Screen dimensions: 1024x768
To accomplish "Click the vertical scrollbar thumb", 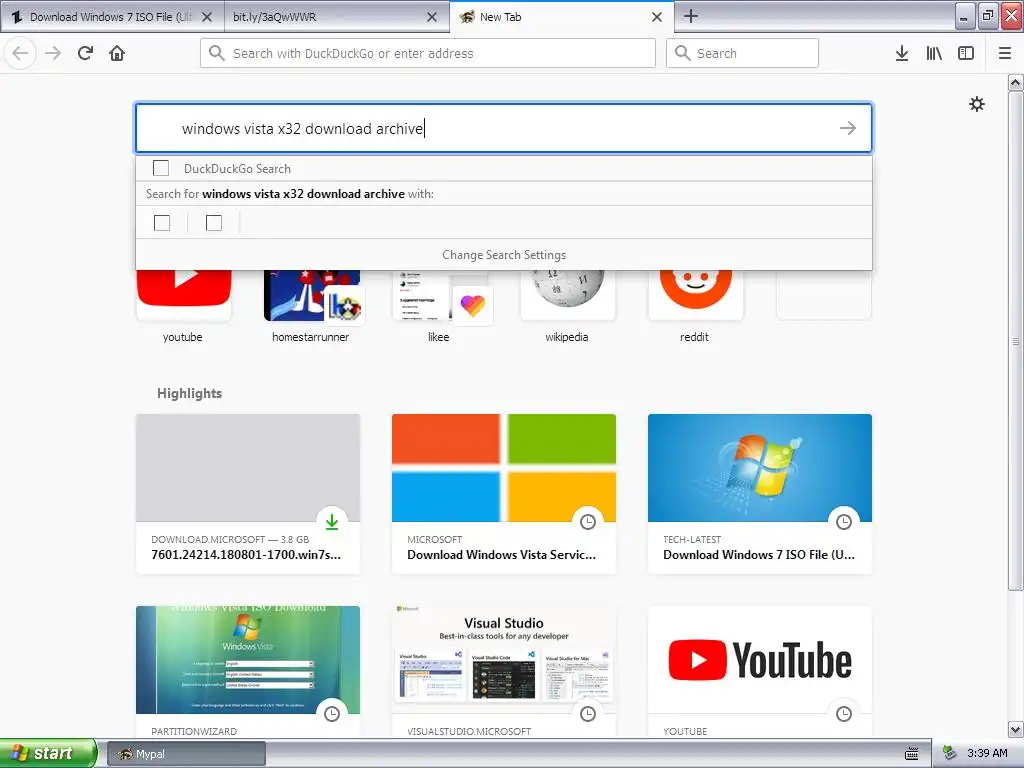I will (1015, 342).
